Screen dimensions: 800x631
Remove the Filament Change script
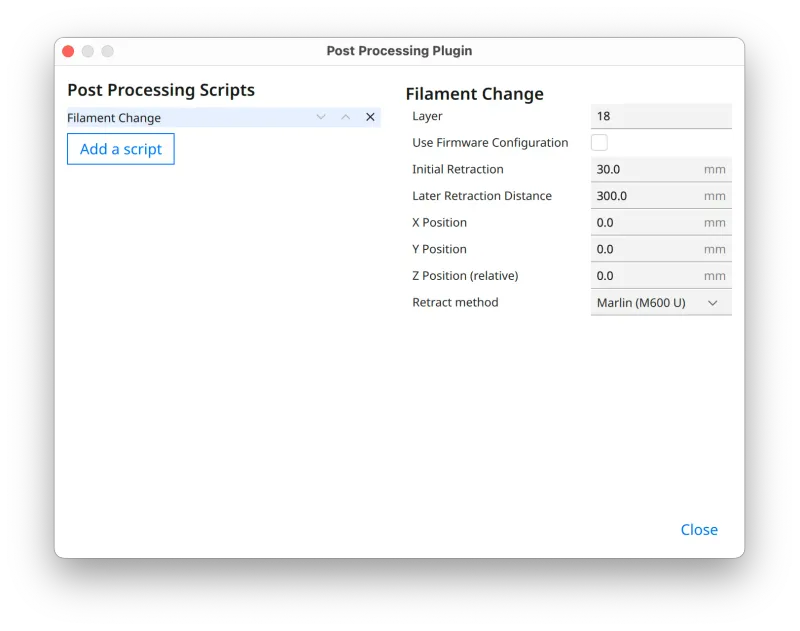(370, 117)
